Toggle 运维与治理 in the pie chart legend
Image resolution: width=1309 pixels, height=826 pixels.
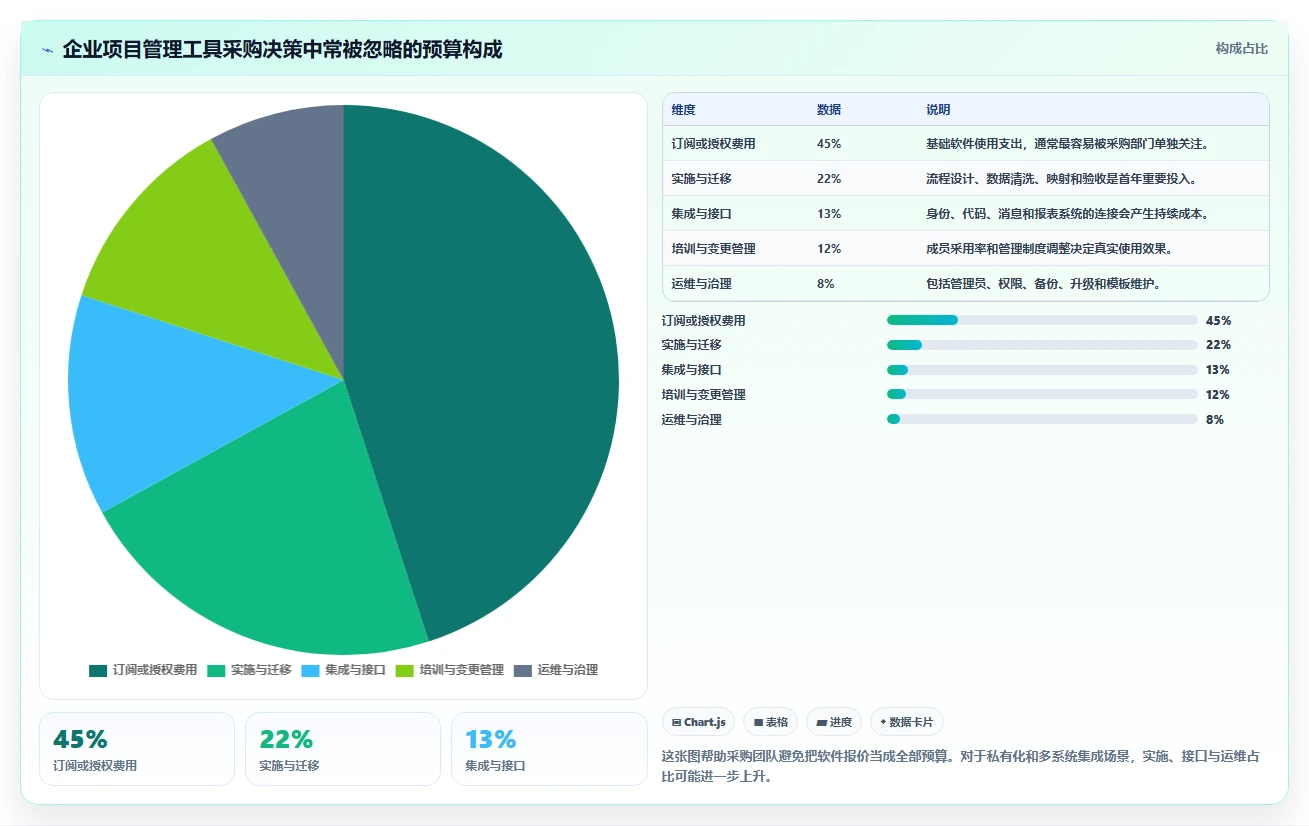555,670
